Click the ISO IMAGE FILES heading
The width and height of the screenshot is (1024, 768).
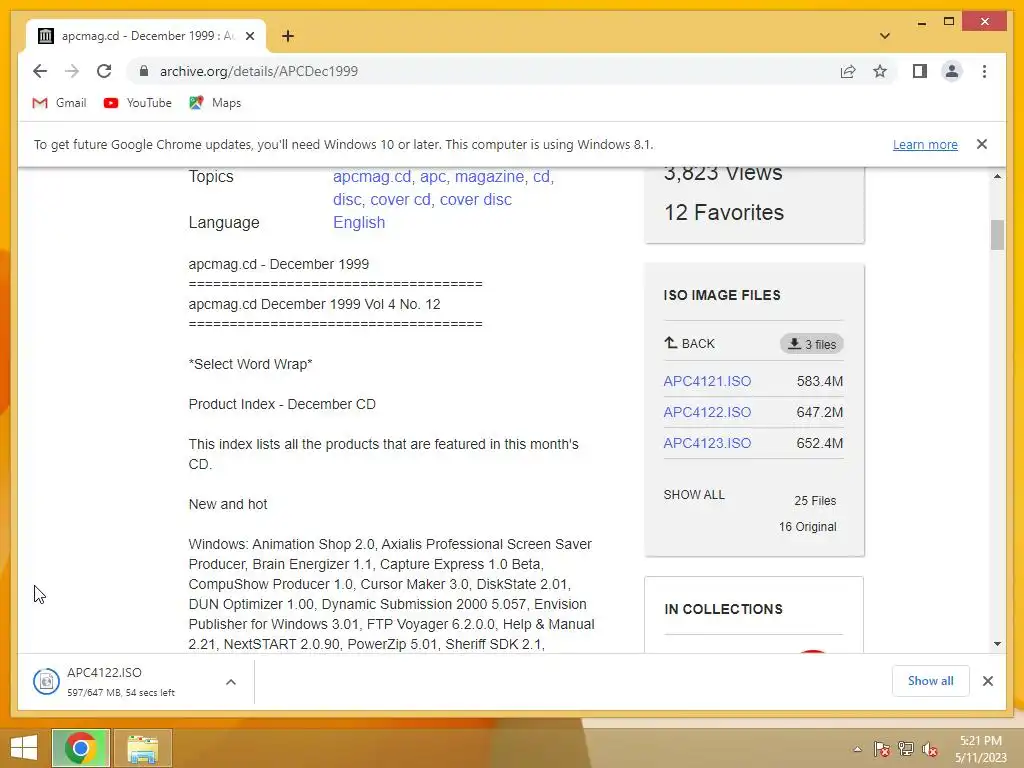point(722,295)
